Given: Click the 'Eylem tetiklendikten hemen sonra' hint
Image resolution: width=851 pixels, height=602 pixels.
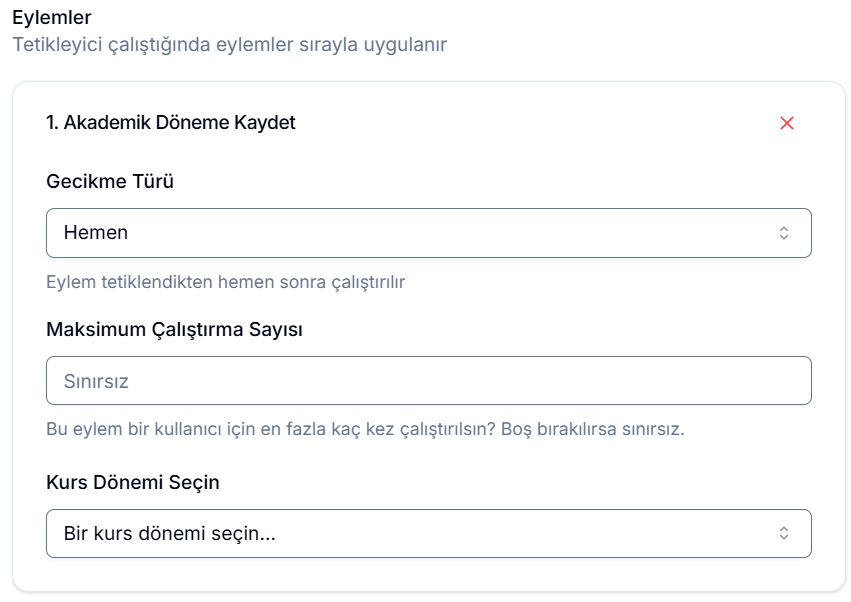Looking at the screenshot, I should 225,282.
